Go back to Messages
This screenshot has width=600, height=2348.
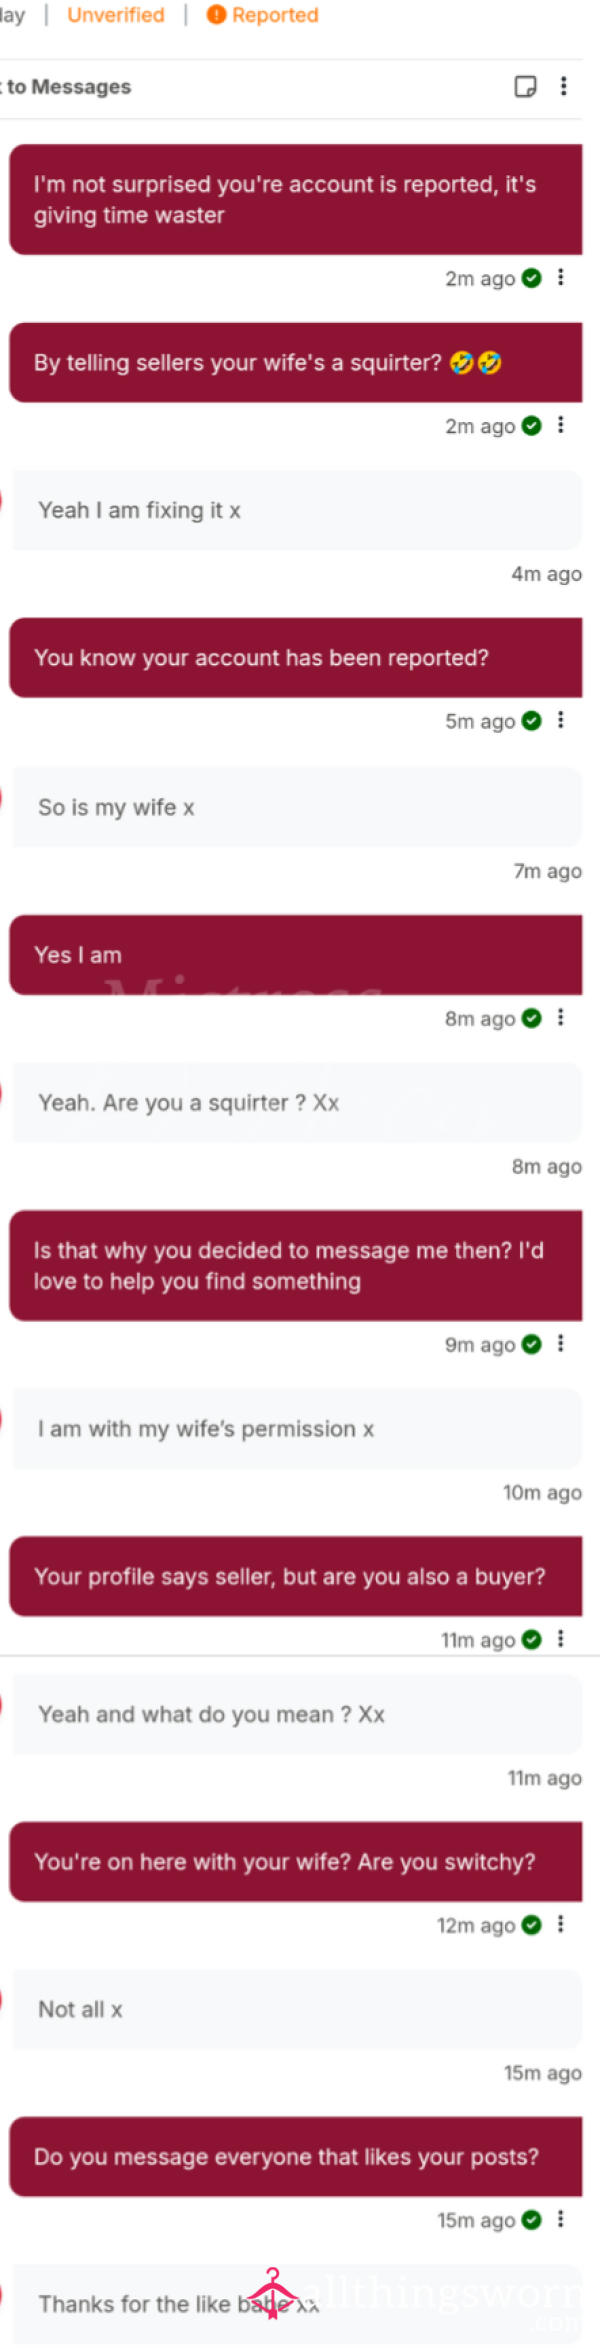coord(66,87)
